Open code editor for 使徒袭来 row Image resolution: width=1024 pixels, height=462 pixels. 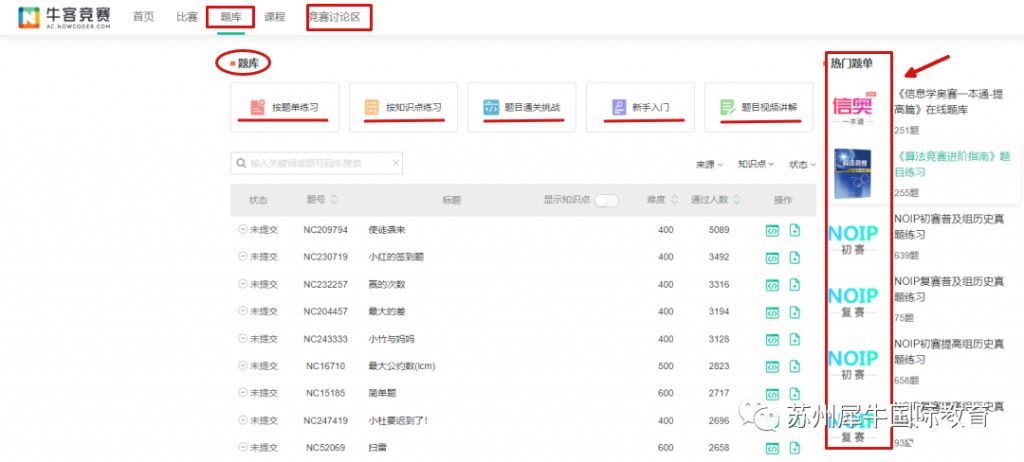772,230
